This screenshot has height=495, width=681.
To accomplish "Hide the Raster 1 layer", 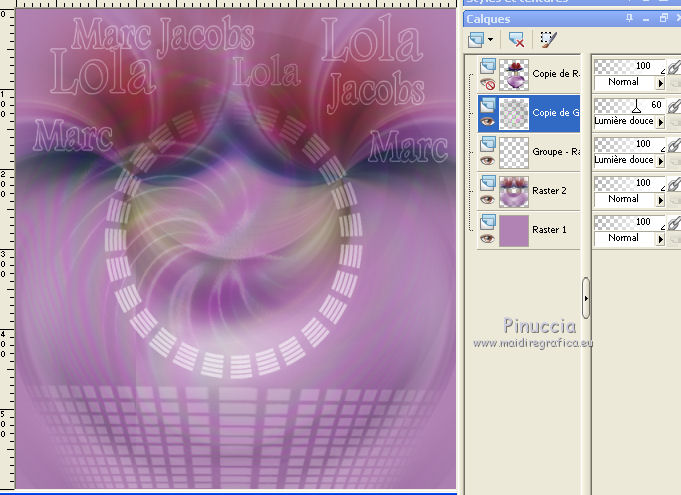I will click(x=488, y=239).
